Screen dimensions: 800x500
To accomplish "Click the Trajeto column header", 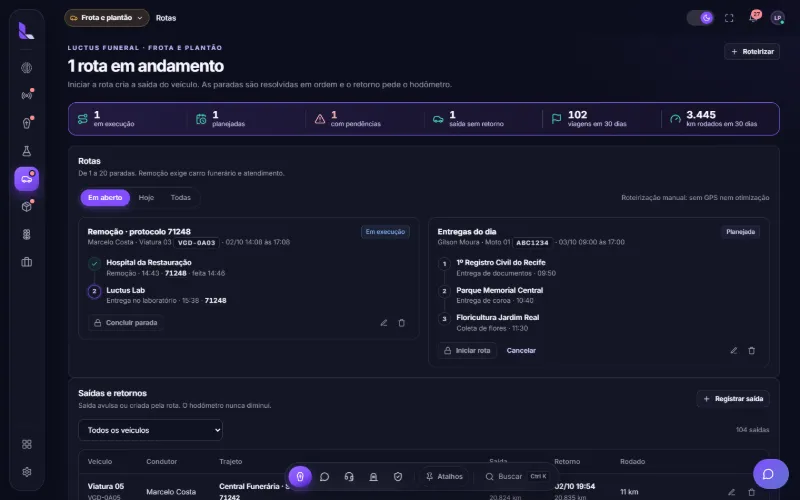I will (231, 461).
